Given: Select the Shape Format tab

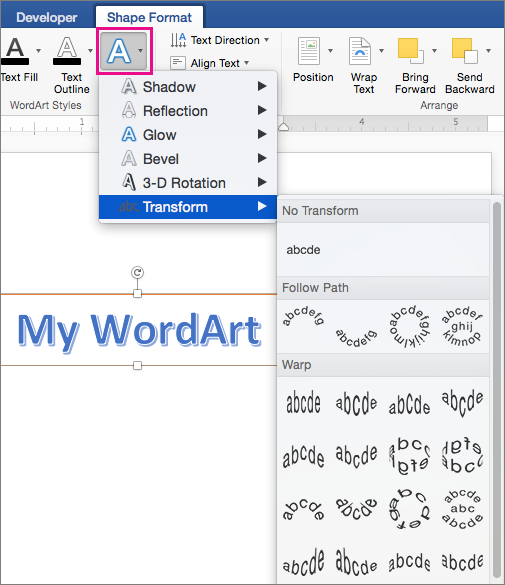Looking at the screenshot, I should click(x=149, y=18).
